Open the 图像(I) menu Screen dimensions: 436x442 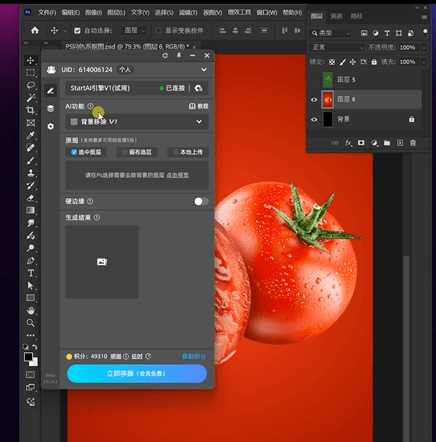[93, 13]
